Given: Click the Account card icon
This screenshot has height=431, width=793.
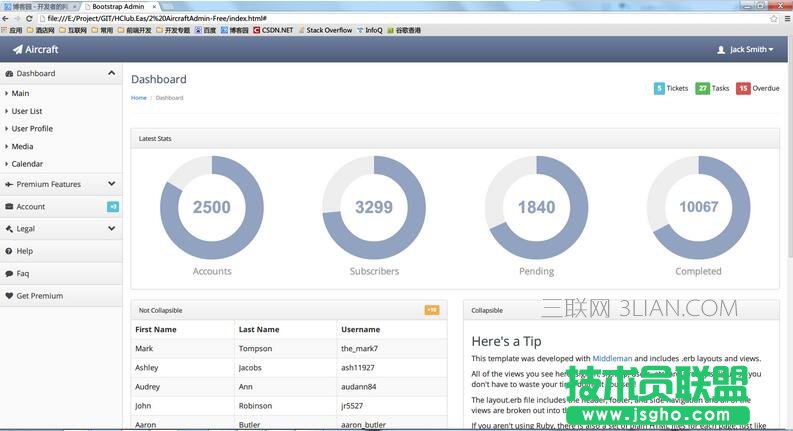Looking at the screenshot, I should (9, 206).
